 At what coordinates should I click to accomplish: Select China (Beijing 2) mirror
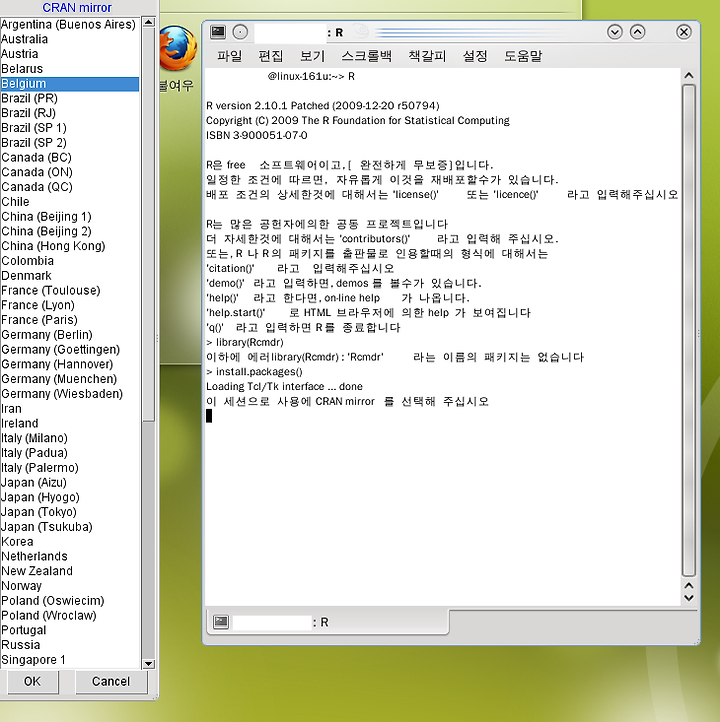[x=70, y=231]
